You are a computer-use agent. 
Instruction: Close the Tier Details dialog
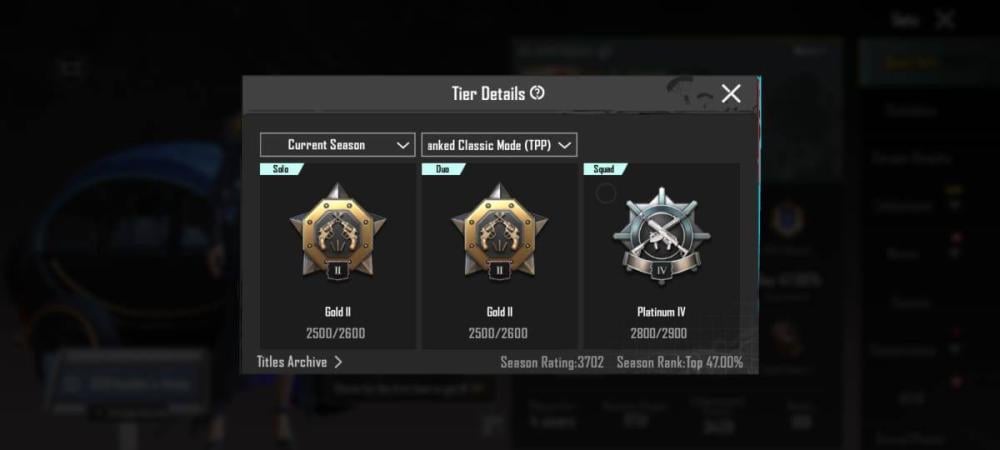(731, 94)
